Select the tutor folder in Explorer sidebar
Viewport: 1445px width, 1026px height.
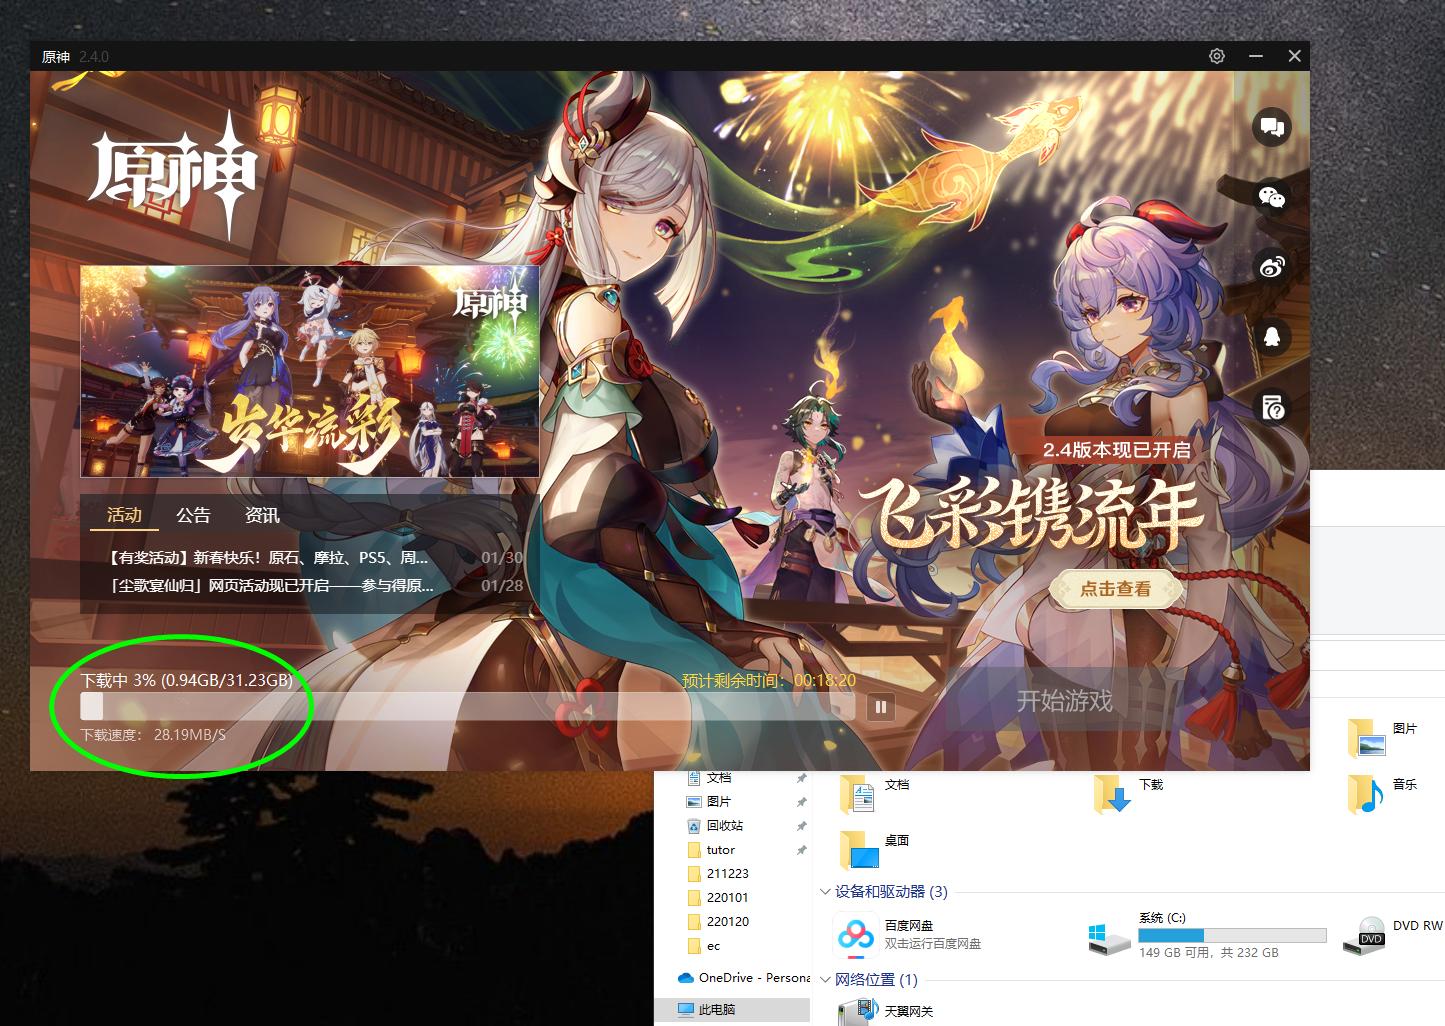[x=720, y=849]
